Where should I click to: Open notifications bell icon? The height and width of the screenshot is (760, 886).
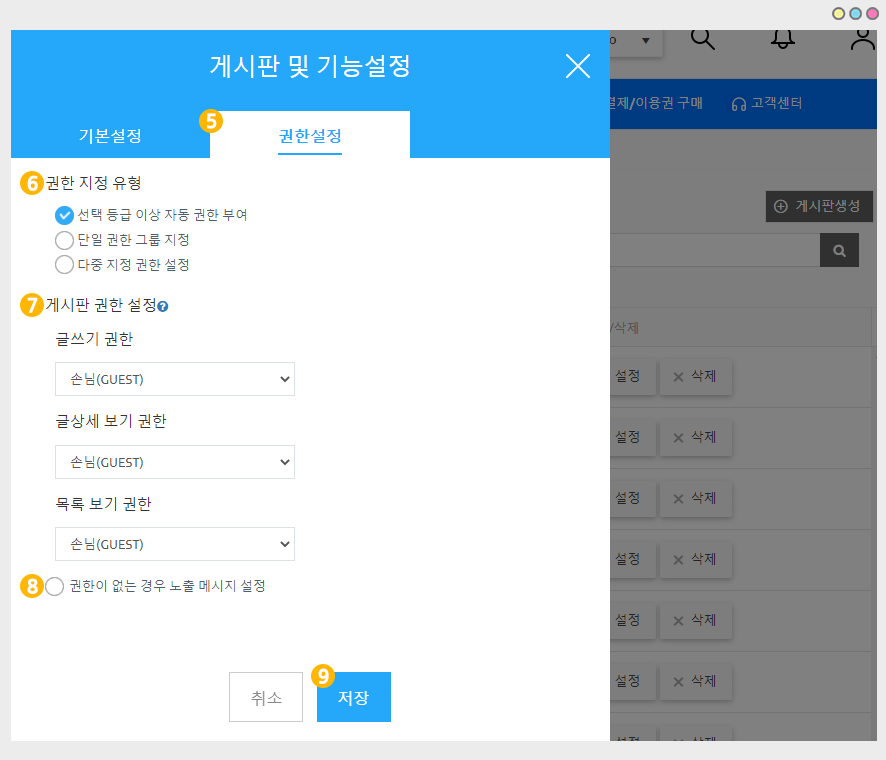pos(783,39)
